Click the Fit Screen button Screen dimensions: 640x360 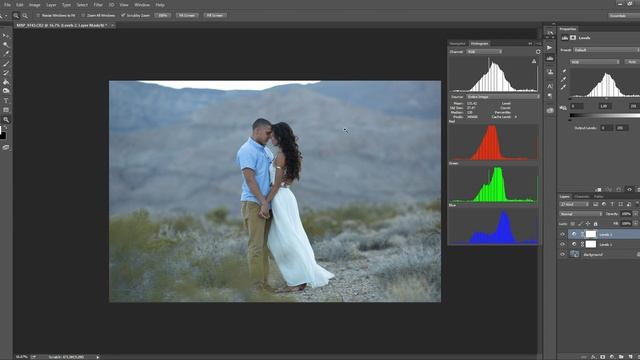[x=187, y=16]
